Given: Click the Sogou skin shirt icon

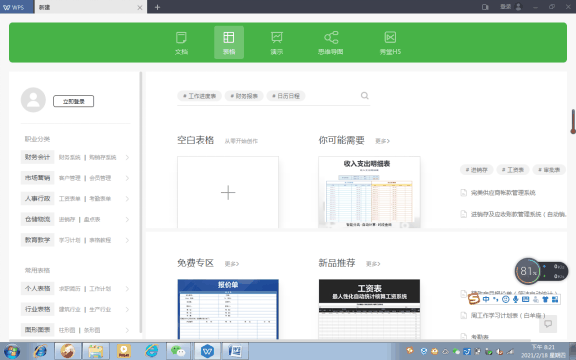Looking at the screenshot, I should 545,299.
